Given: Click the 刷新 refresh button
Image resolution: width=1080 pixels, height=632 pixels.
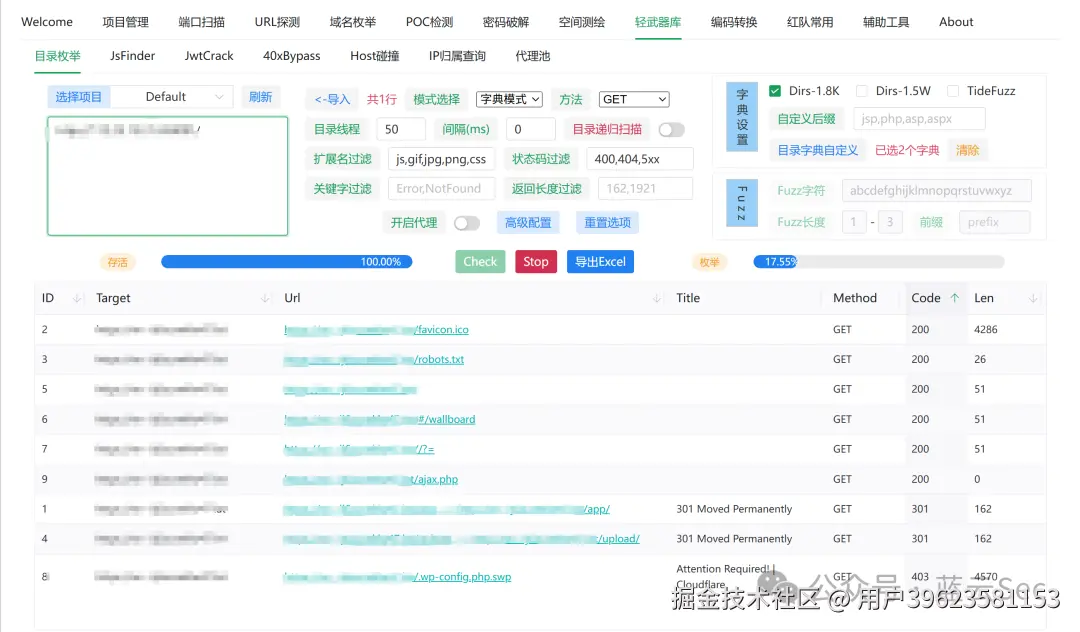Looking at the screenshot, I should 260,97.
